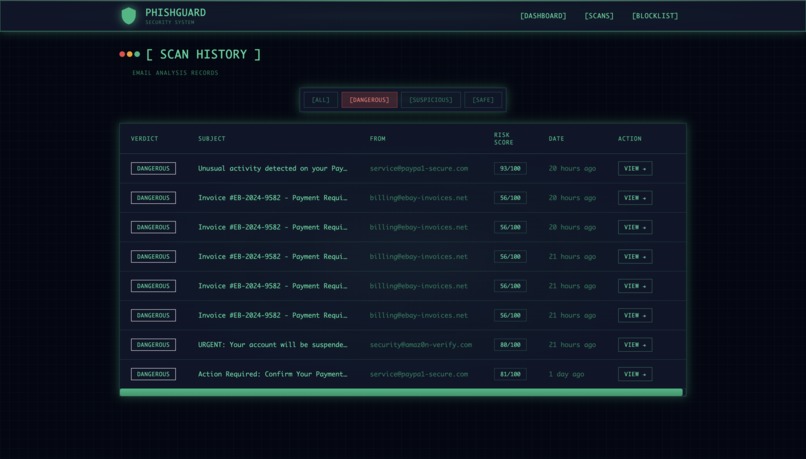Screen dimensions: 806x459
Task: Click the horizontal green table scrollbar
Action: pyautogui.click(x=401, y=392)
